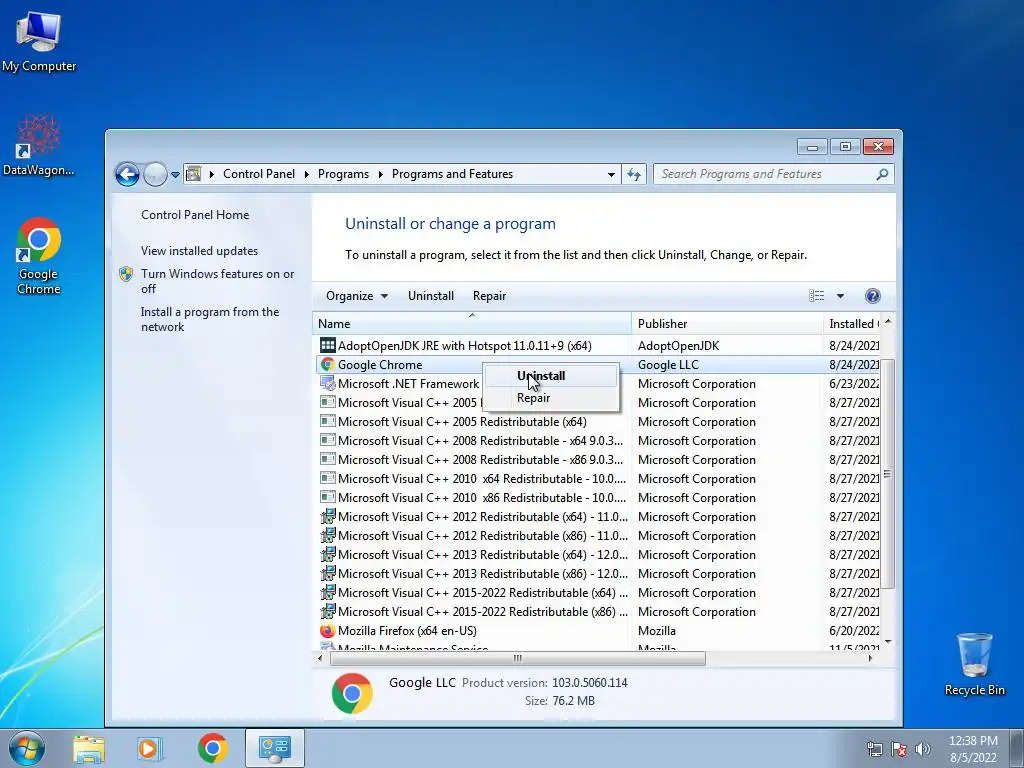Select Visual C++ 2005 Redistributable (x64) icon
Image resolution: width=1024 pixels, height=768 pixels.
pyautogui.click(x=327, y=421)
